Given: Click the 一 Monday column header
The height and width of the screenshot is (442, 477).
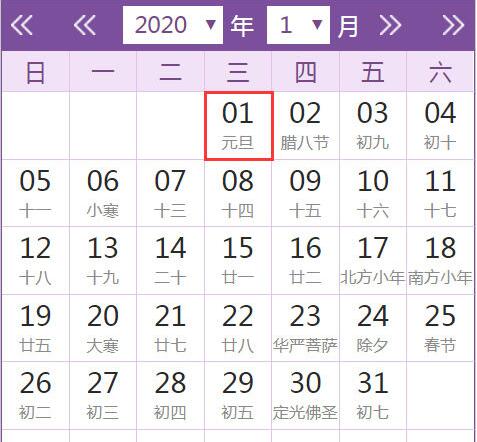Looking at the screenshot, I should click(103, 72).
